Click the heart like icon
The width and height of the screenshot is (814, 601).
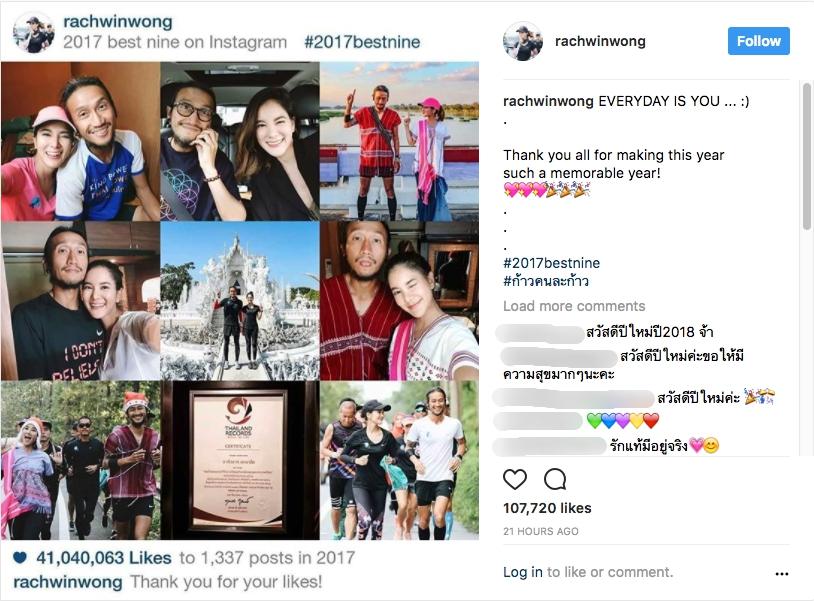point(515,479)
